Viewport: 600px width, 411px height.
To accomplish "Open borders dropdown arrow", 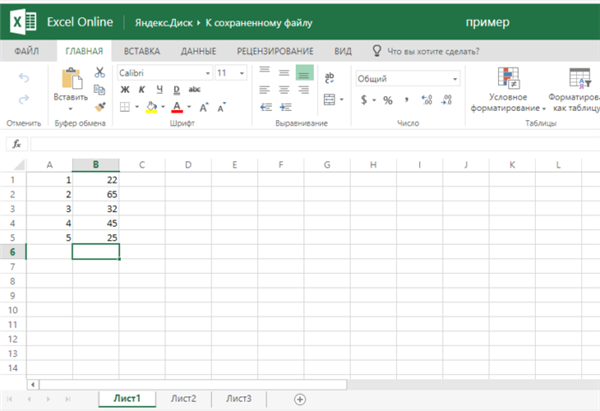I will click(137, 107).
